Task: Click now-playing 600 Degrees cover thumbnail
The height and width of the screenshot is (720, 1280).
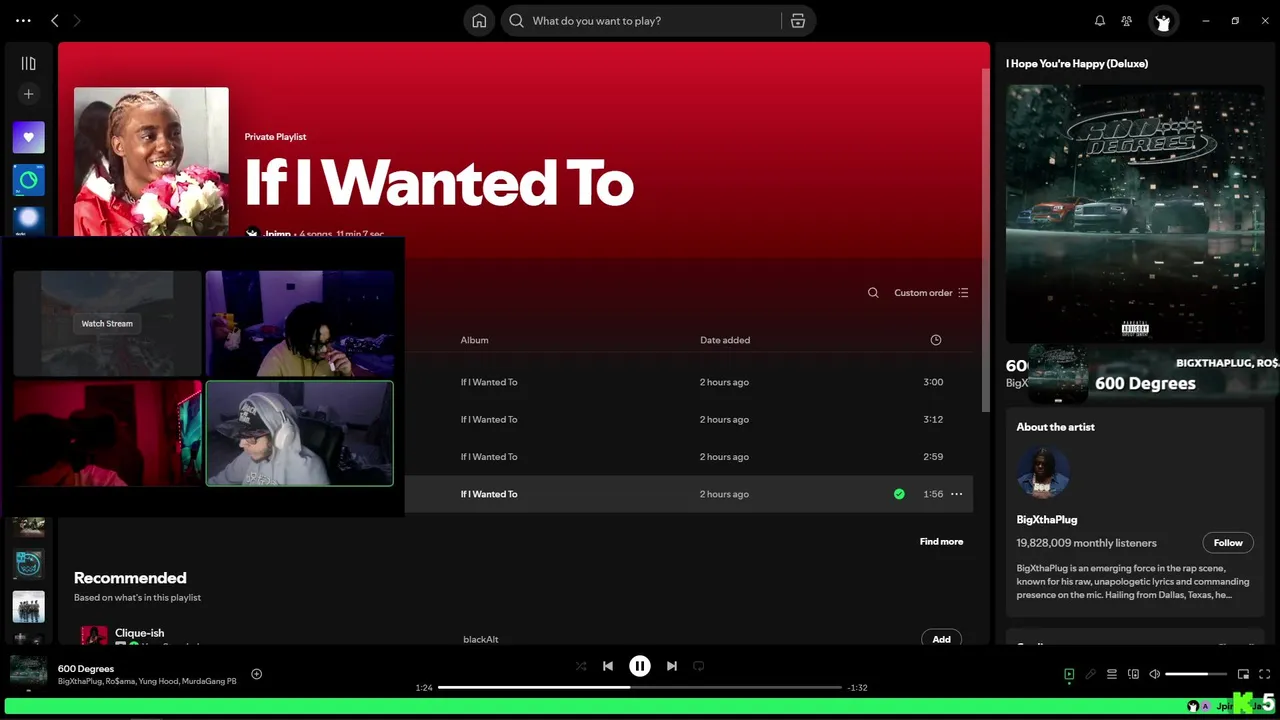Action: (x=28, y=672)
